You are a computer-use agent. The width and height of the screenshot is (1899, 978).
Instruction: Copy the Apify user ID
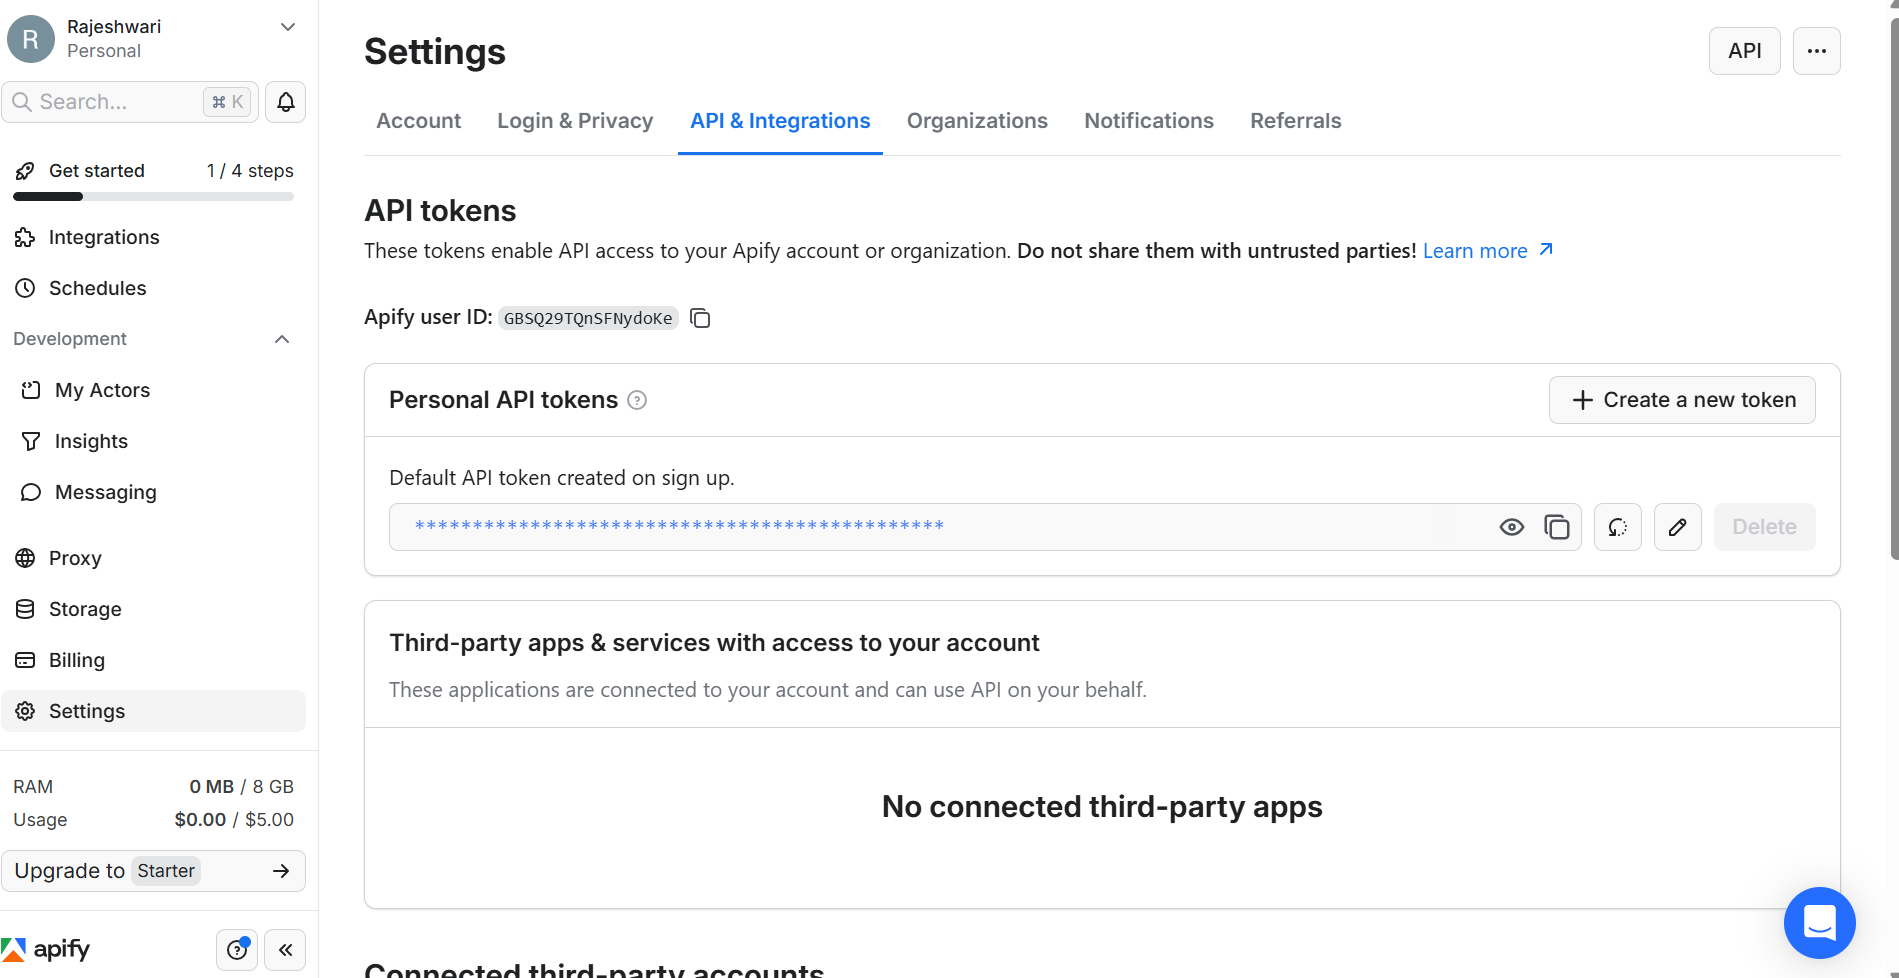[x=699, y=317]
